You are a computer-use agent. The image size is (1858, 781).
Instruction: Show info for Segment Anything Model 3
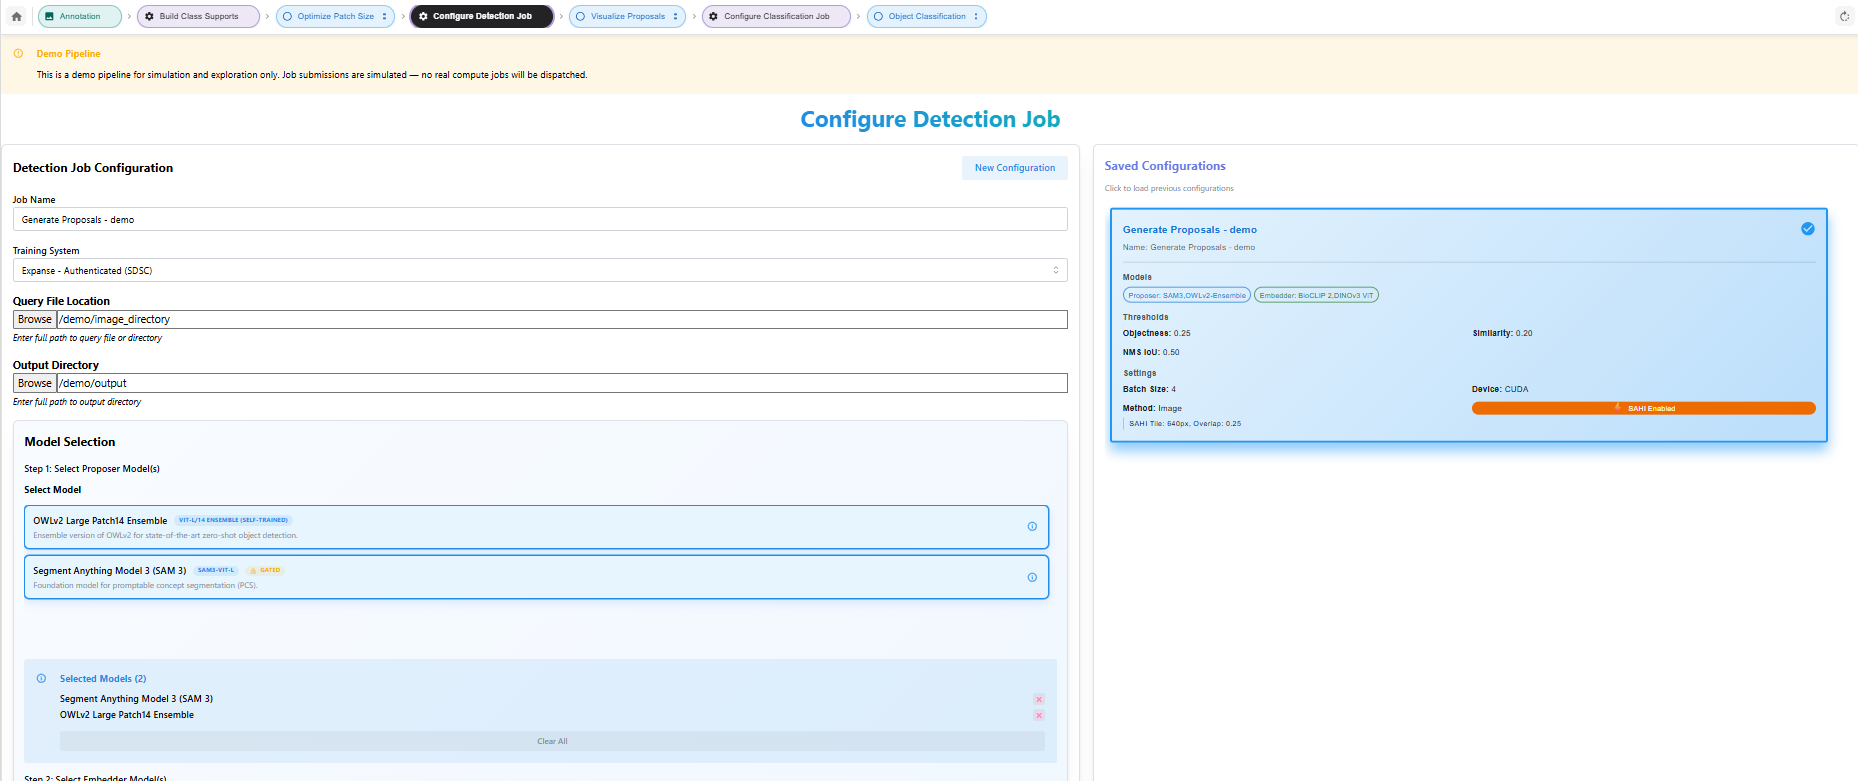(x=1032, y=577)
